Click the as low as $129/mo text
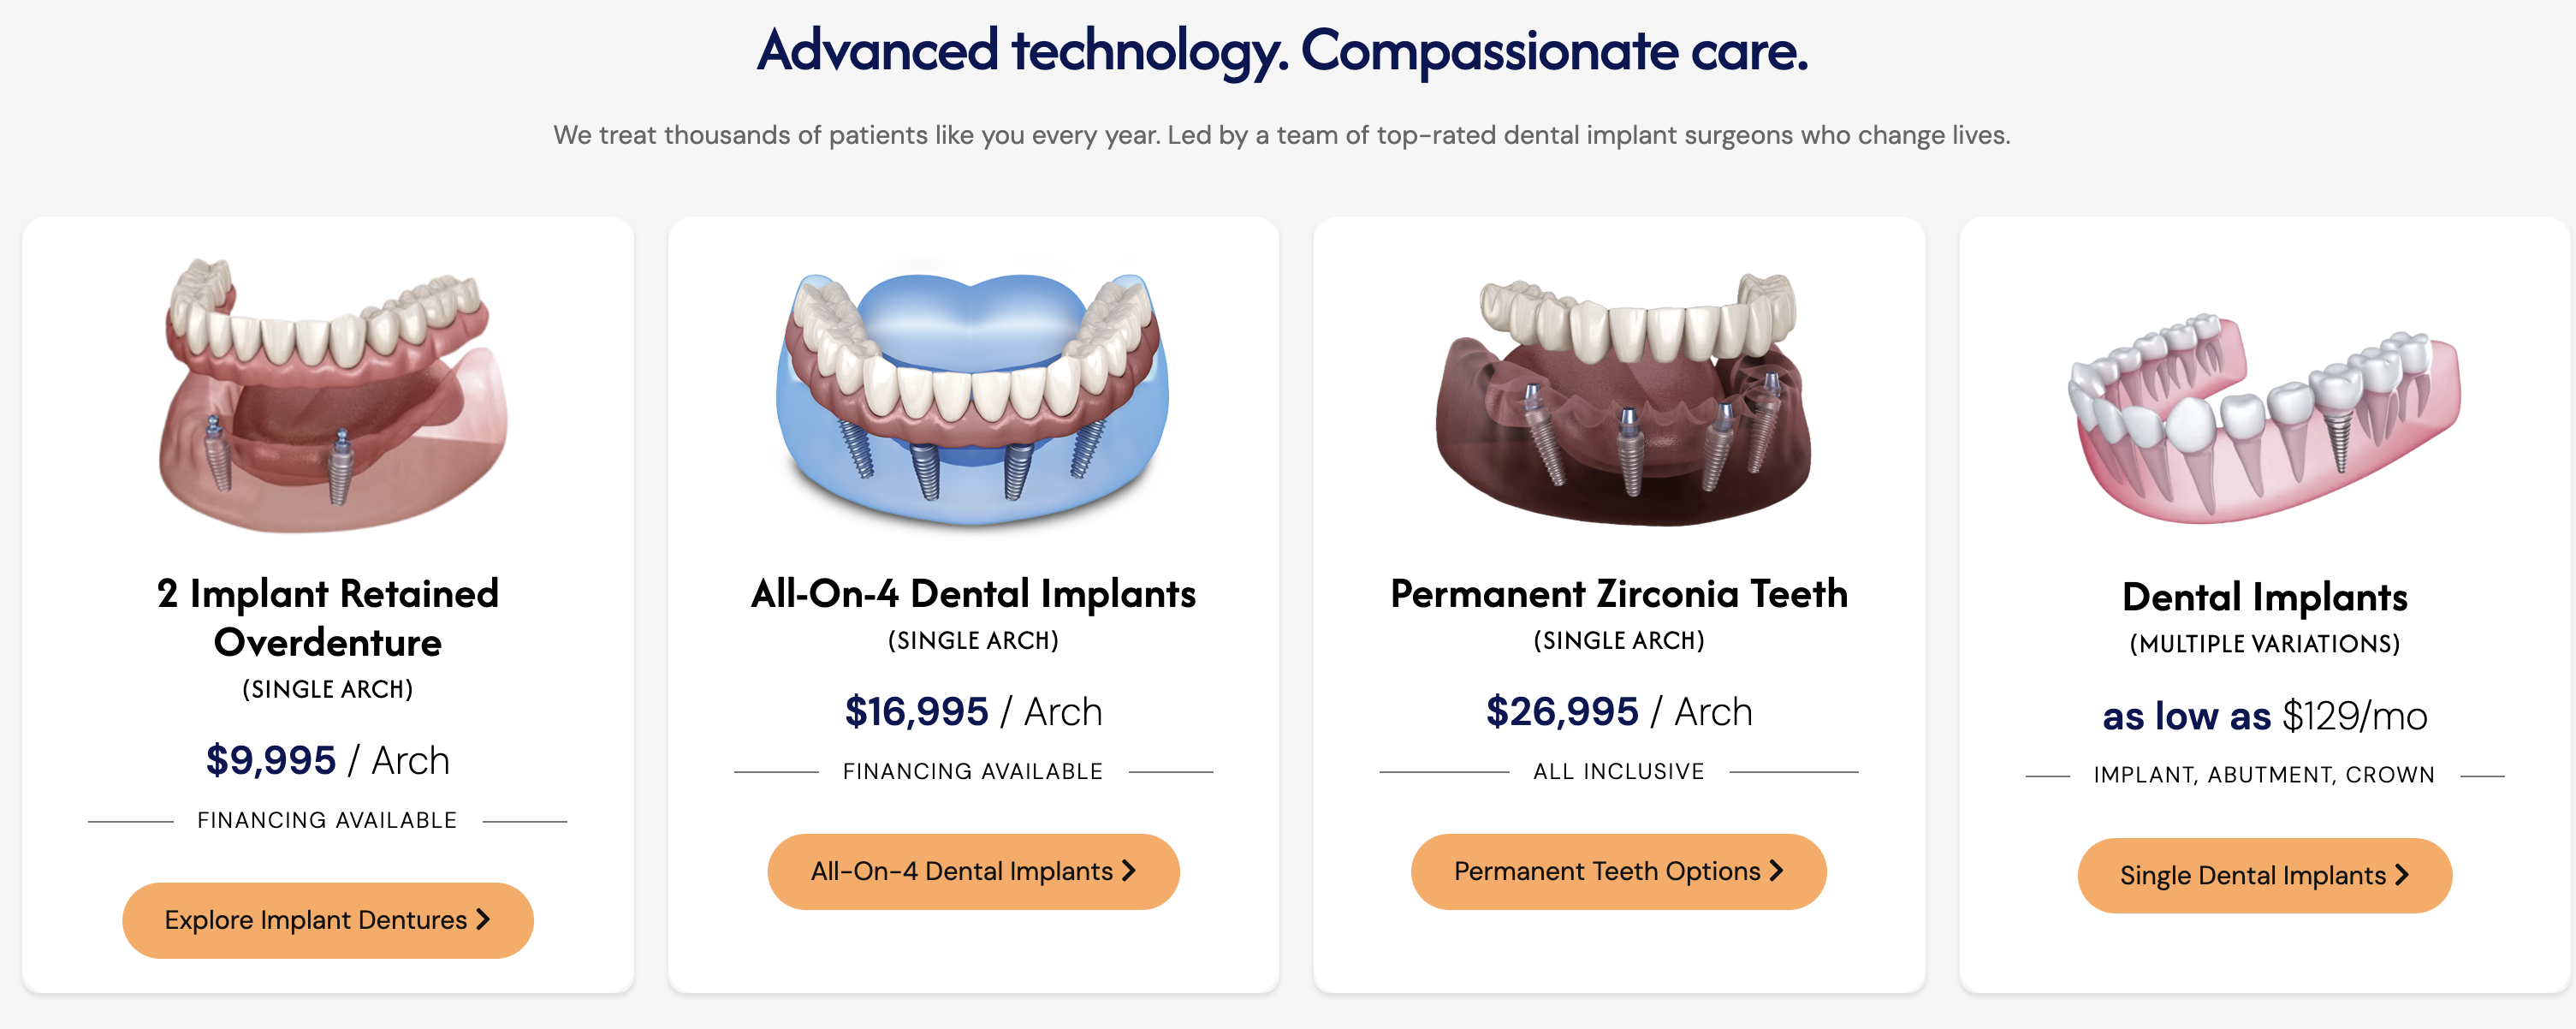2576x1029 pixels. [x=2265, y=716]
